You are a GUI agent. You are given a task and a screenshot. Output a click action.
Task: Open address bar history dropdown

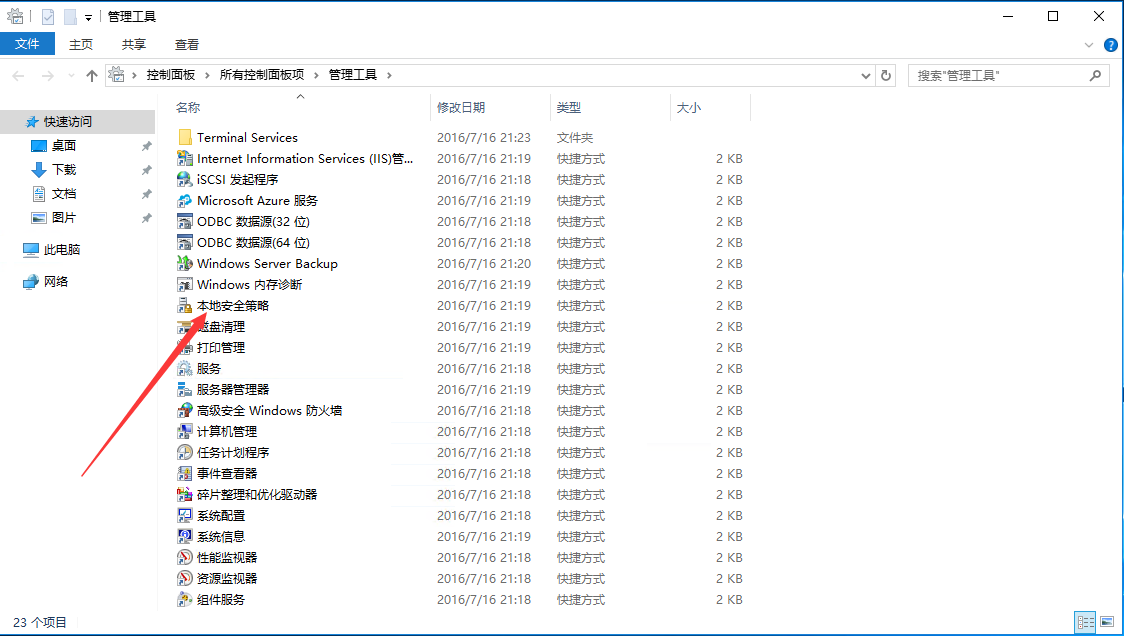point(866,75)
